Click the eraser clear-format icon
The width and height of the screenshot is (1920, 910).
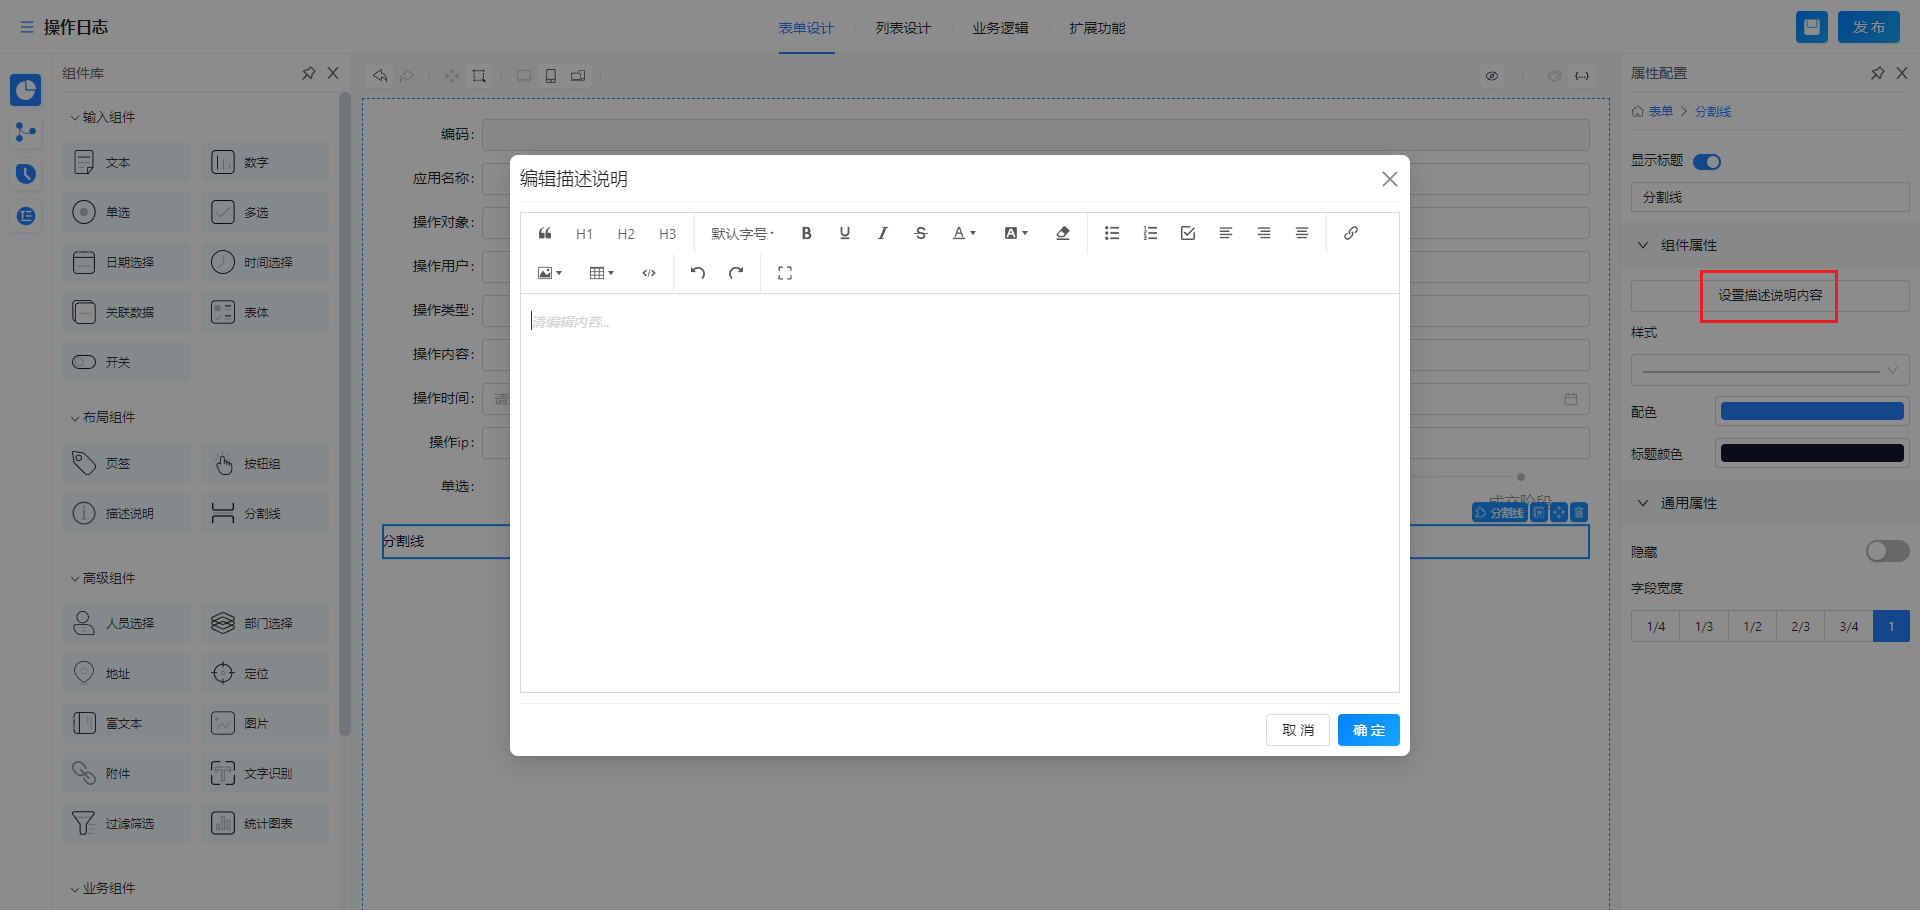(1063, 233)
